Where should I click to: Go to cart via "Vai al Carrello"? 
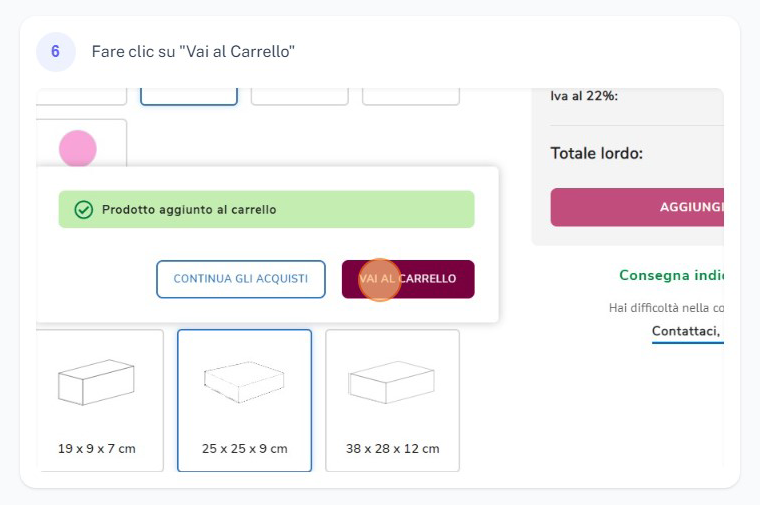point(408,279)
